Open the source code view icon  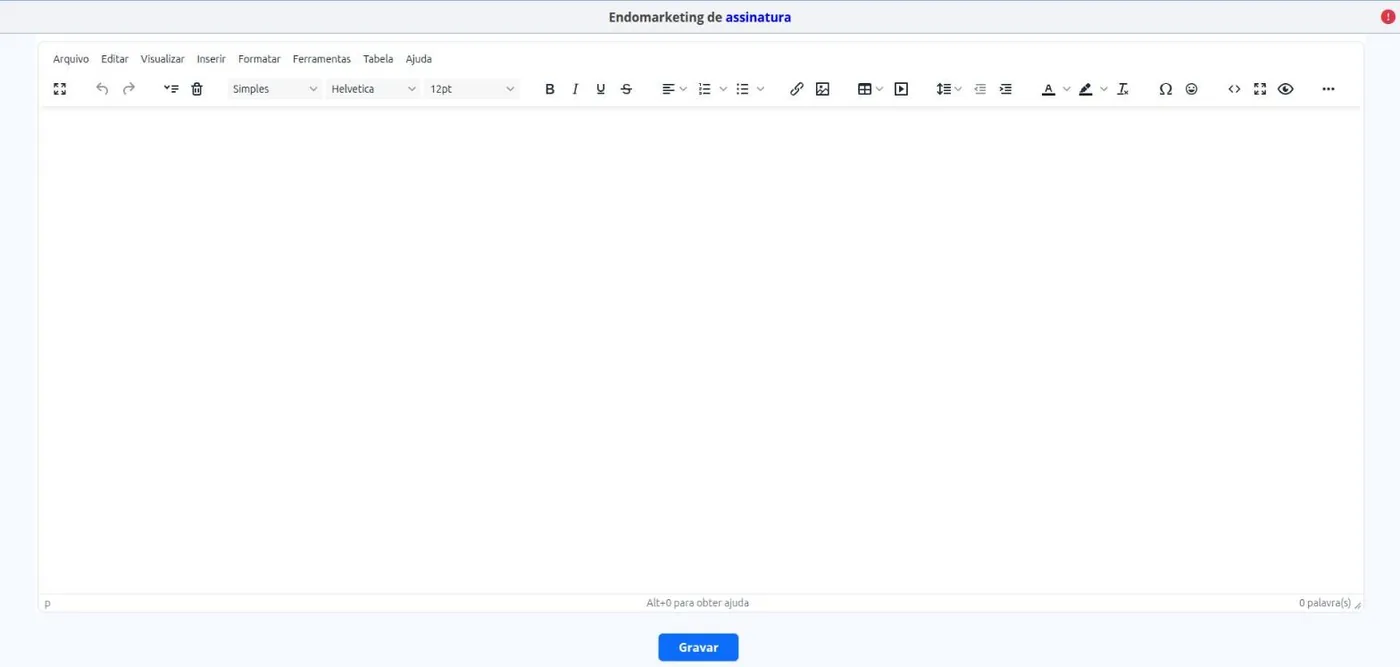coord(1234,89)
